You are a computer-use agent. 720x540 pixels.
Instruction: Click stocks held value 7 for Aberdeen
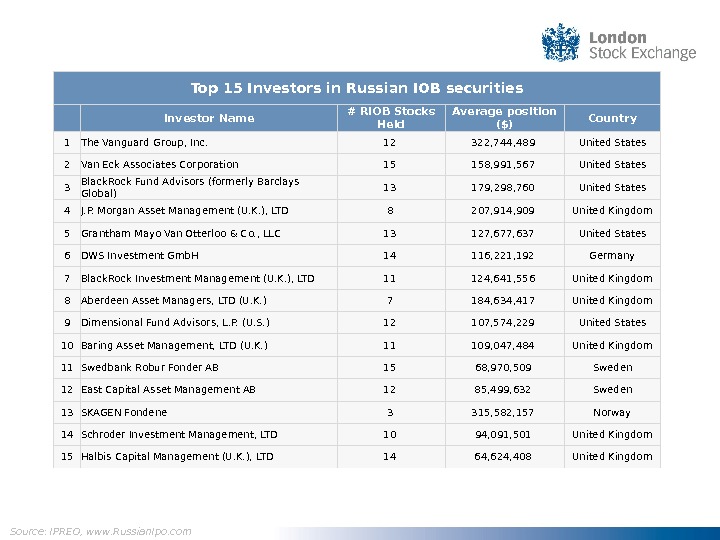(x=390, y=300)
